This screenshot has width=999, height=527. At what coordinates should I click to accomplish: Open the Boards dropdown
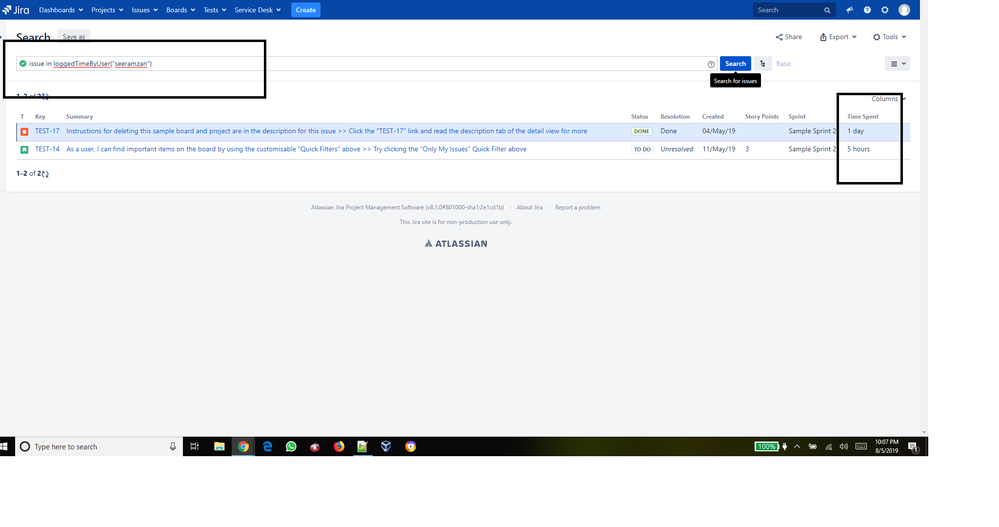[x=180, y=10]
